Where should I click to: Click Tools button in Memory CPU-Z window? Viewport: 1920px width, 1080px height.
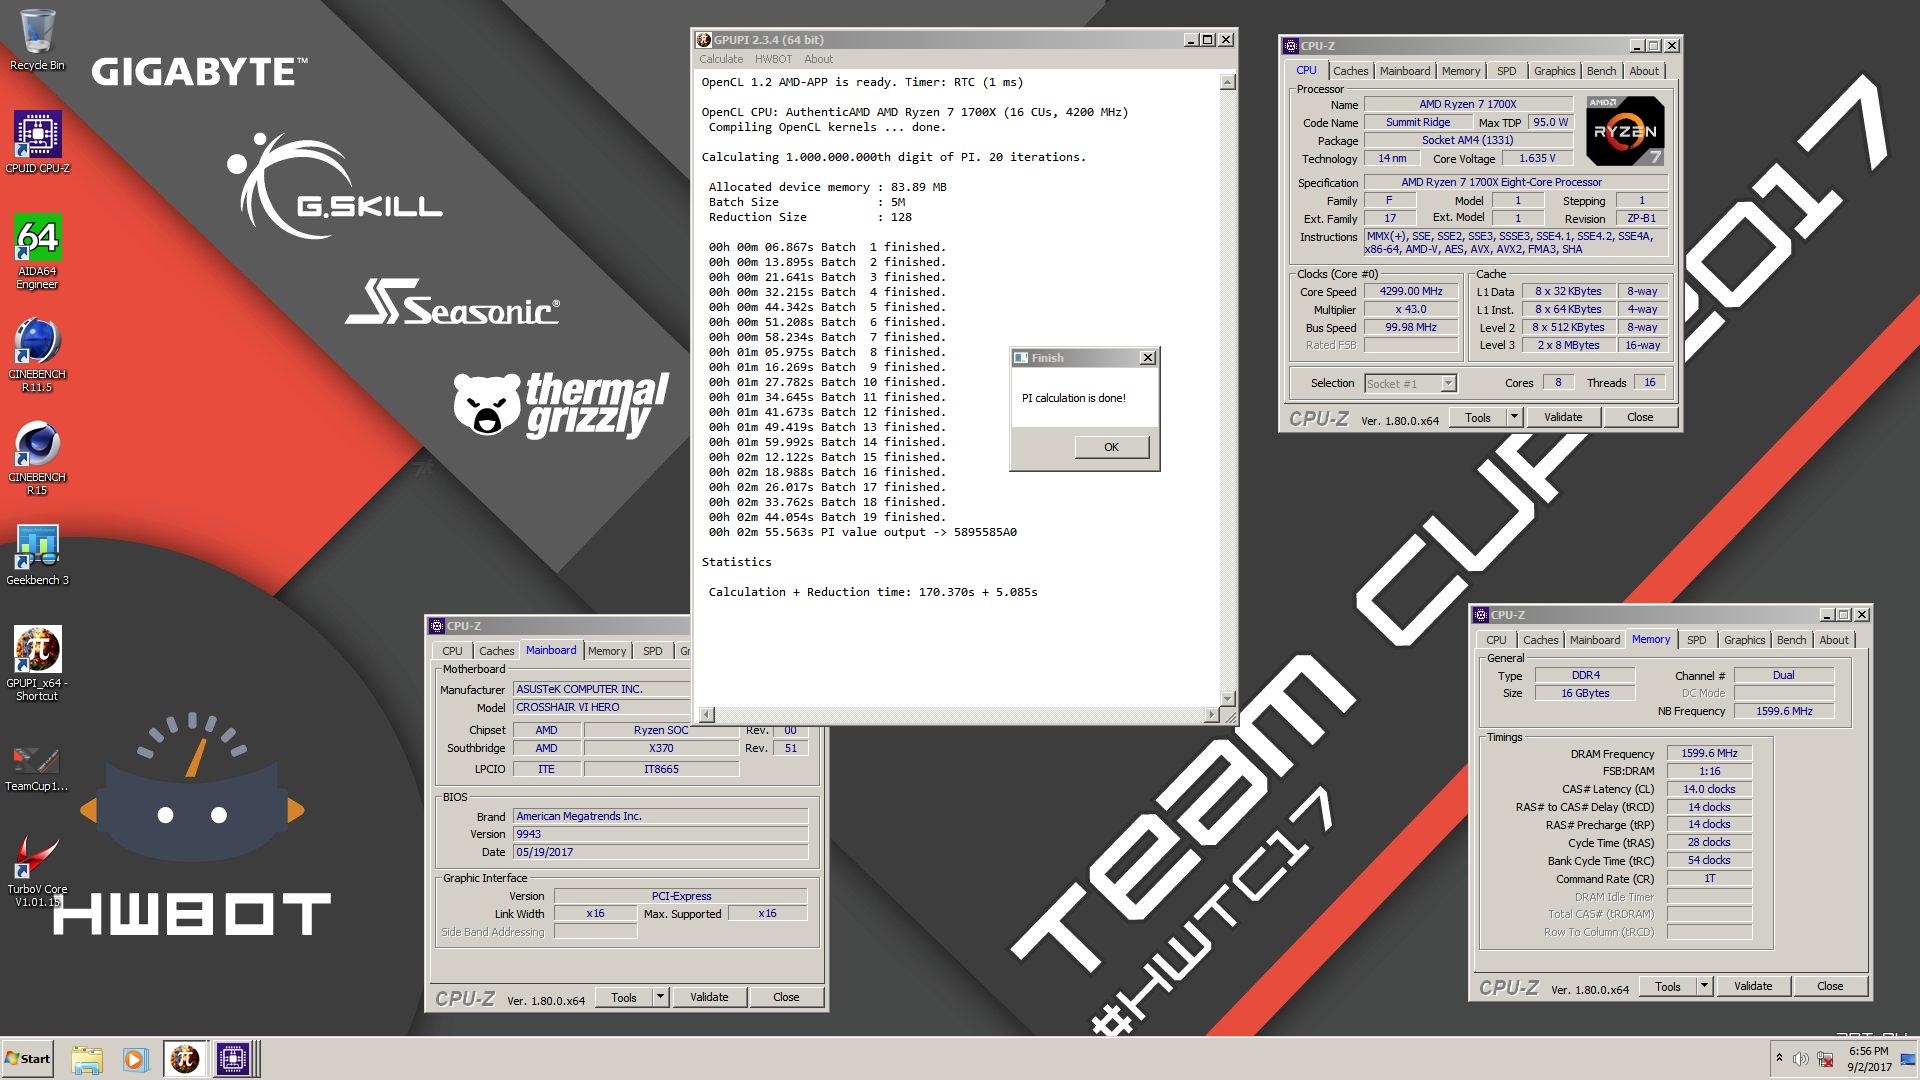coord(1668,987)
